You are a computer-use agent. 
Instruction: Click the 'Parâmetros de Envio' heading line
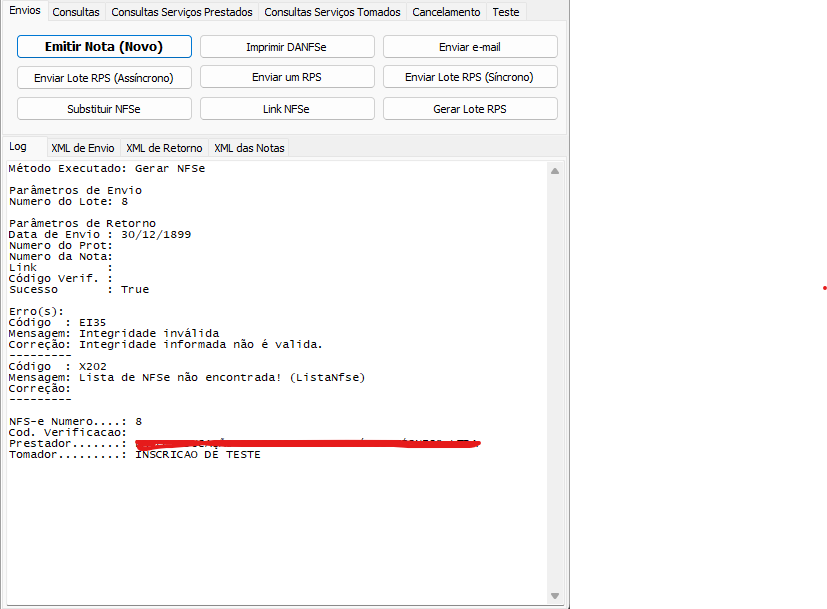pos(75,190)
